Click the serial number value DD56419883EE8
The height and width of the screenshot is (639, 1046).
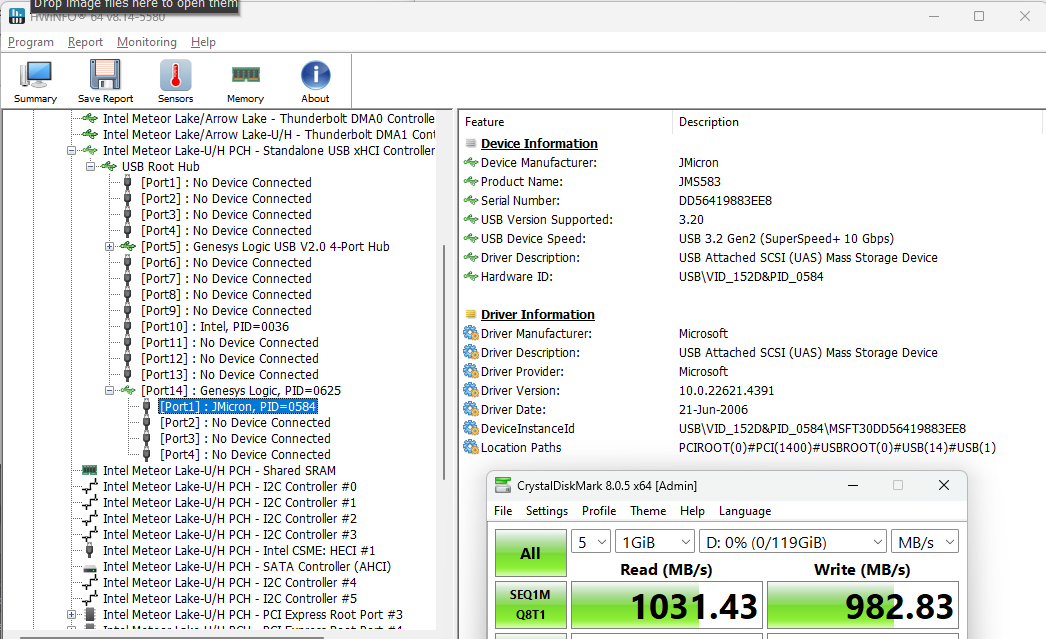click(725, 200)
